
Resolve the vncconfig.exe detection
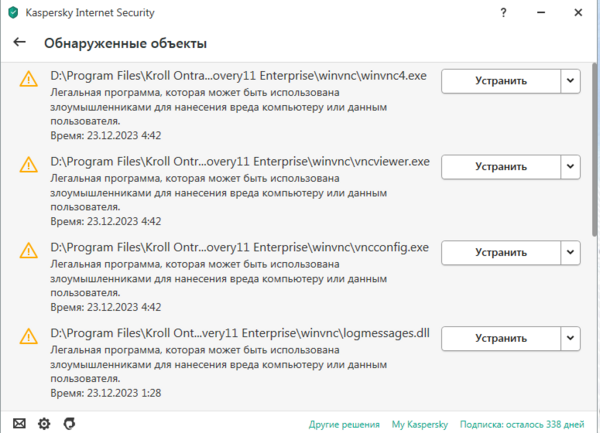point(500,253)
